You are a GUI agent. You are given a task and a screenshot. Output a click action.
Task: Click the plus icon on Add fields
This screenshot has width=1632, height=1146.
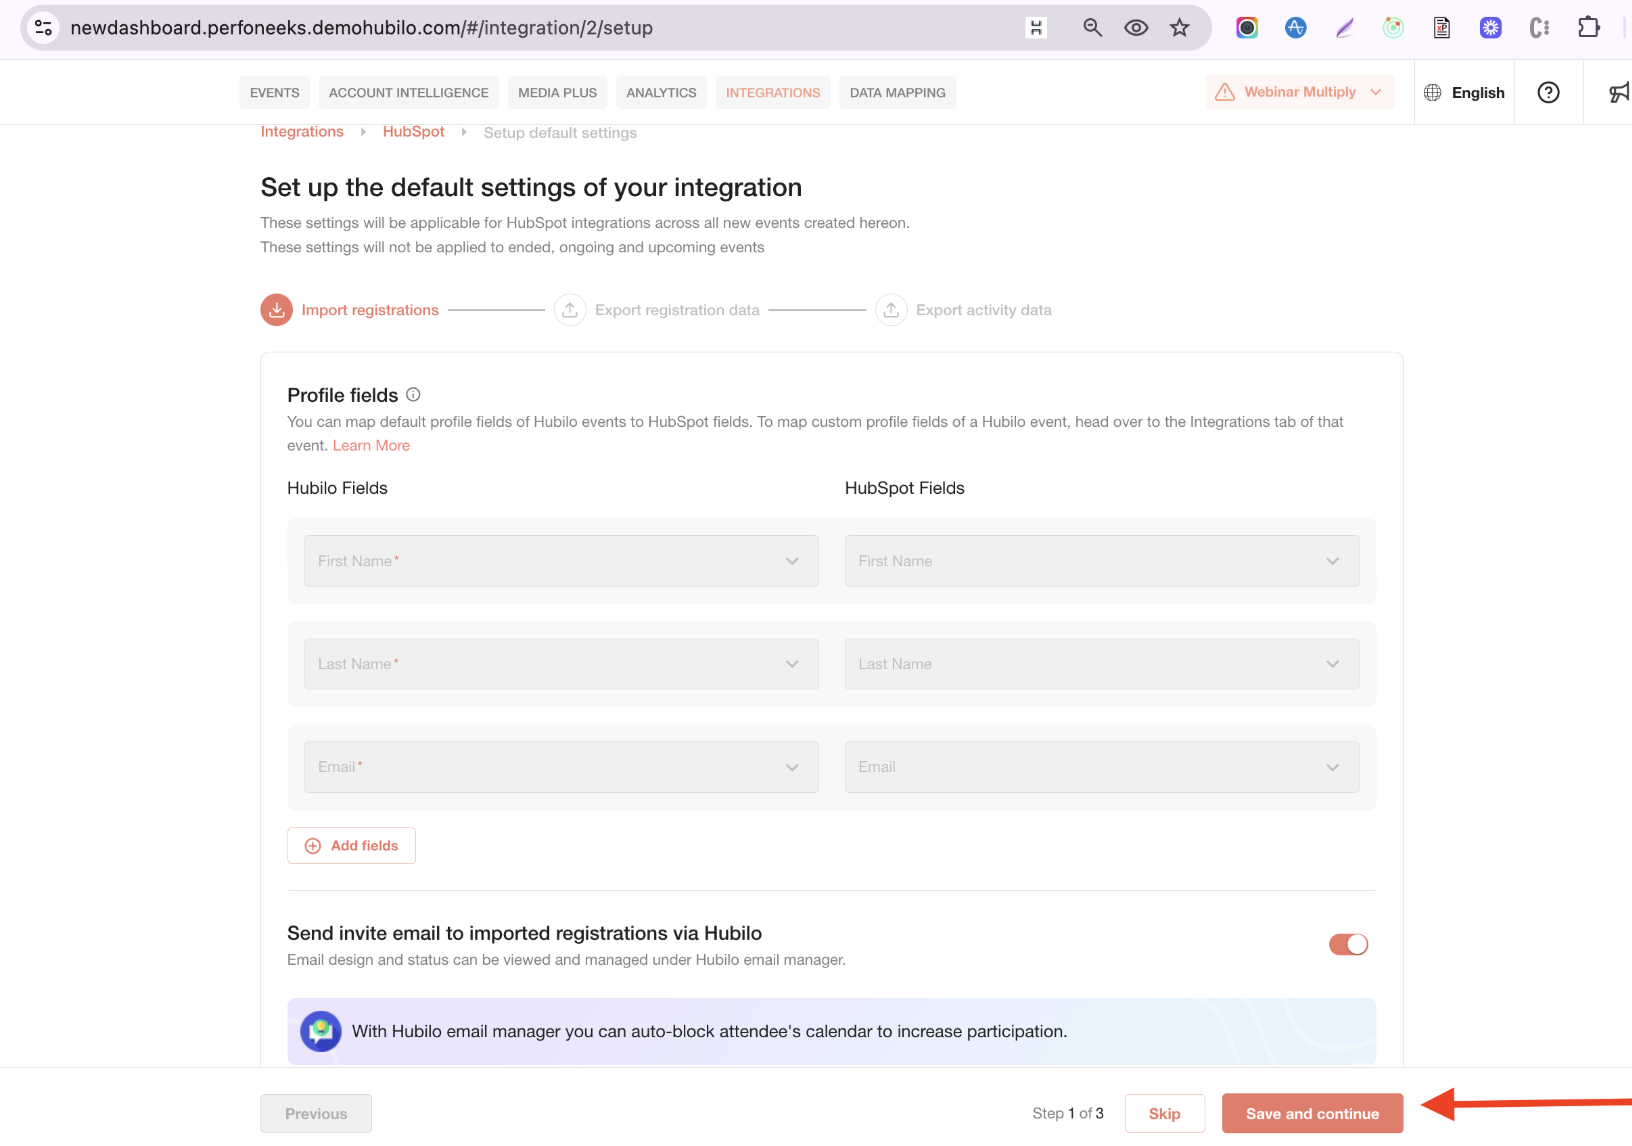pos(313,846)
